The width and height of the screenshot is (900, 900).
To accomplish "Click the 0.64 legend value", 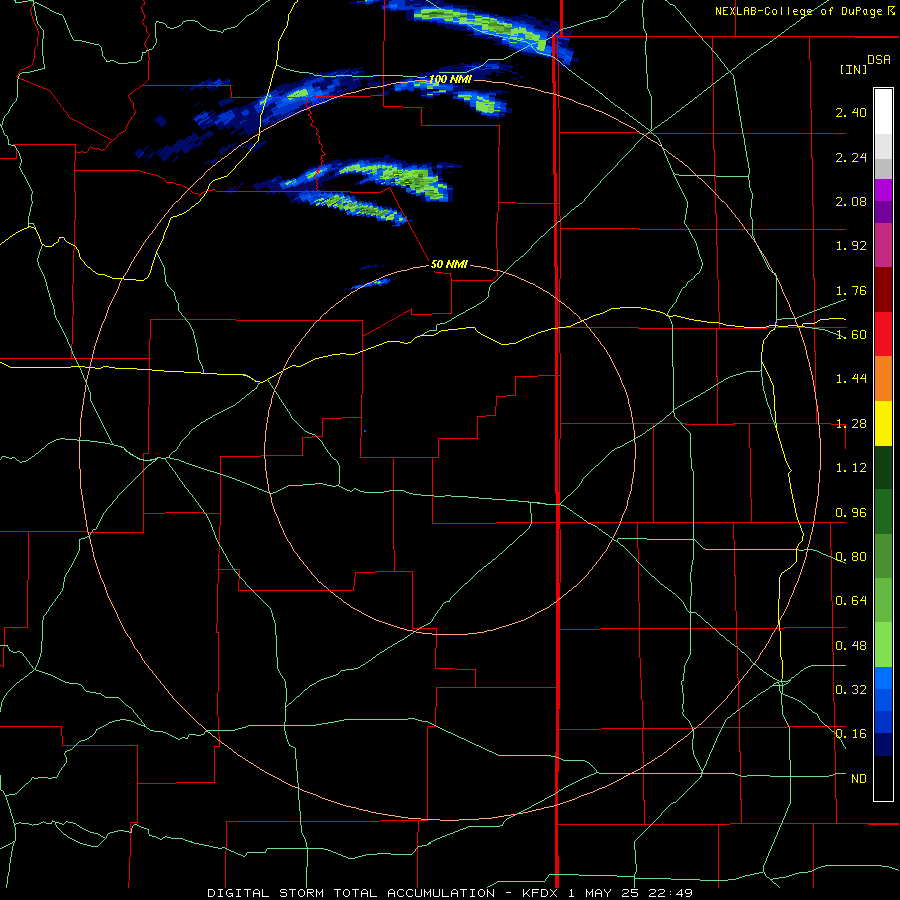I will tap(851, 600).
